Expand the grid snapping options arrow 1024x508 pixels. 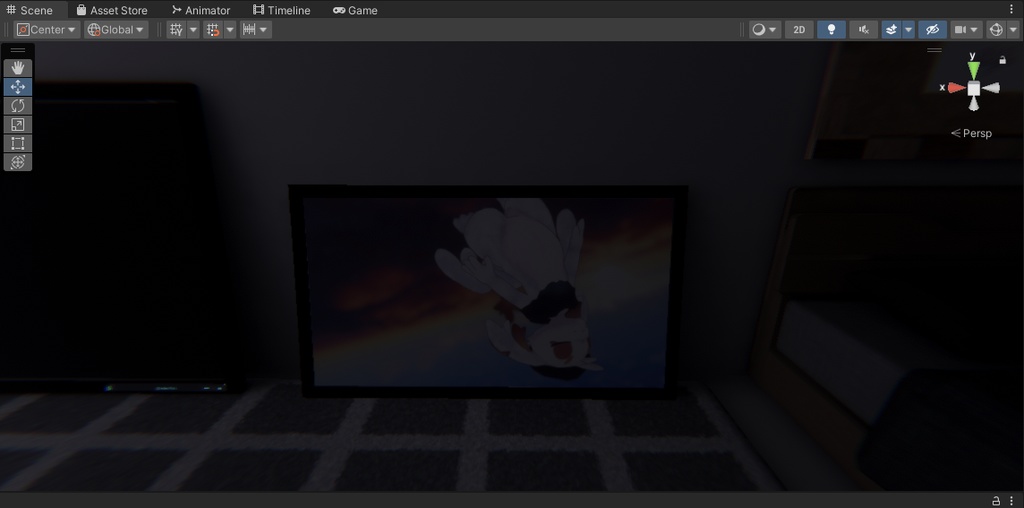(230, 29)
